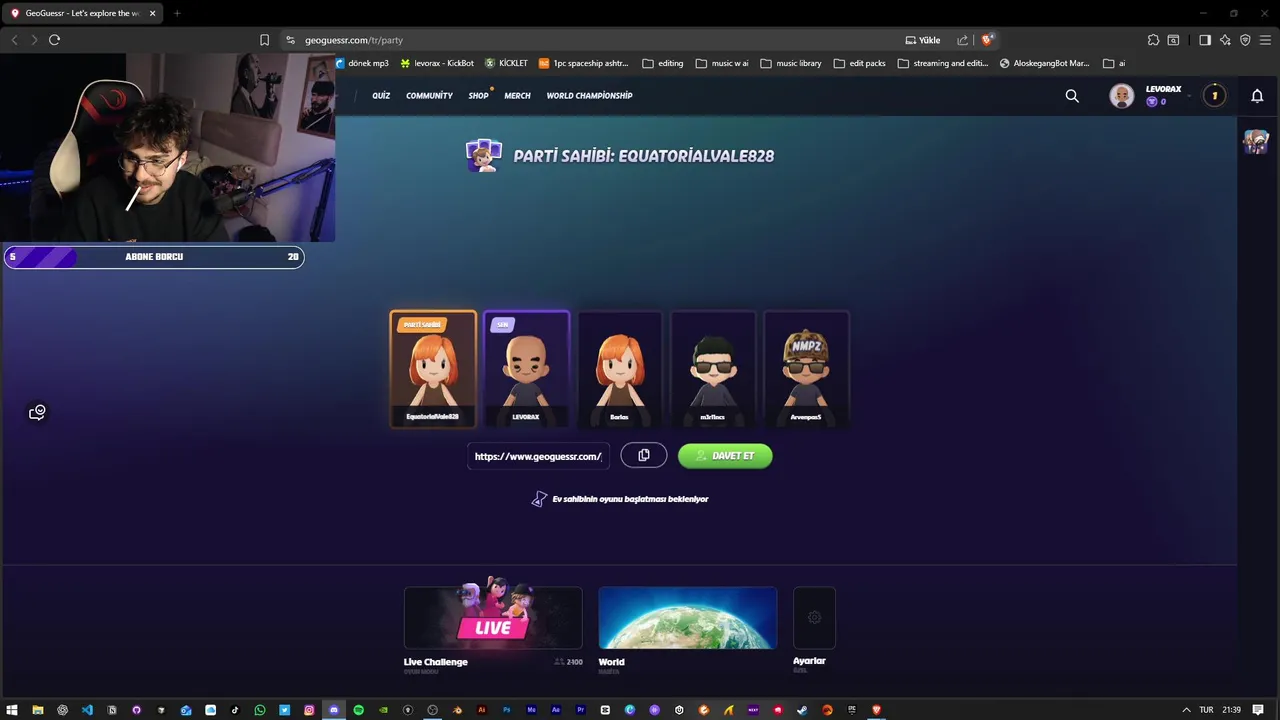Open the dönek mp3 bookmark

(x=362, y=63)
